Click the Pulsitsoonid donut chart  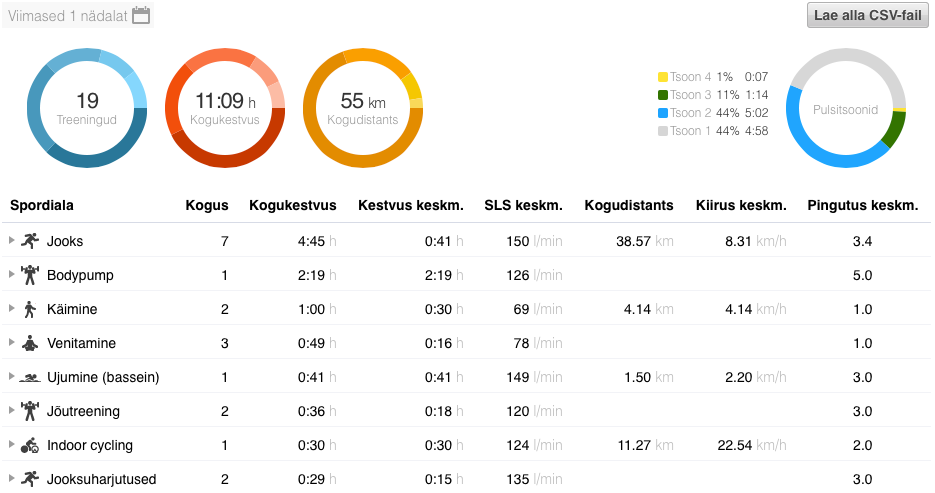(x=845, y=108)
